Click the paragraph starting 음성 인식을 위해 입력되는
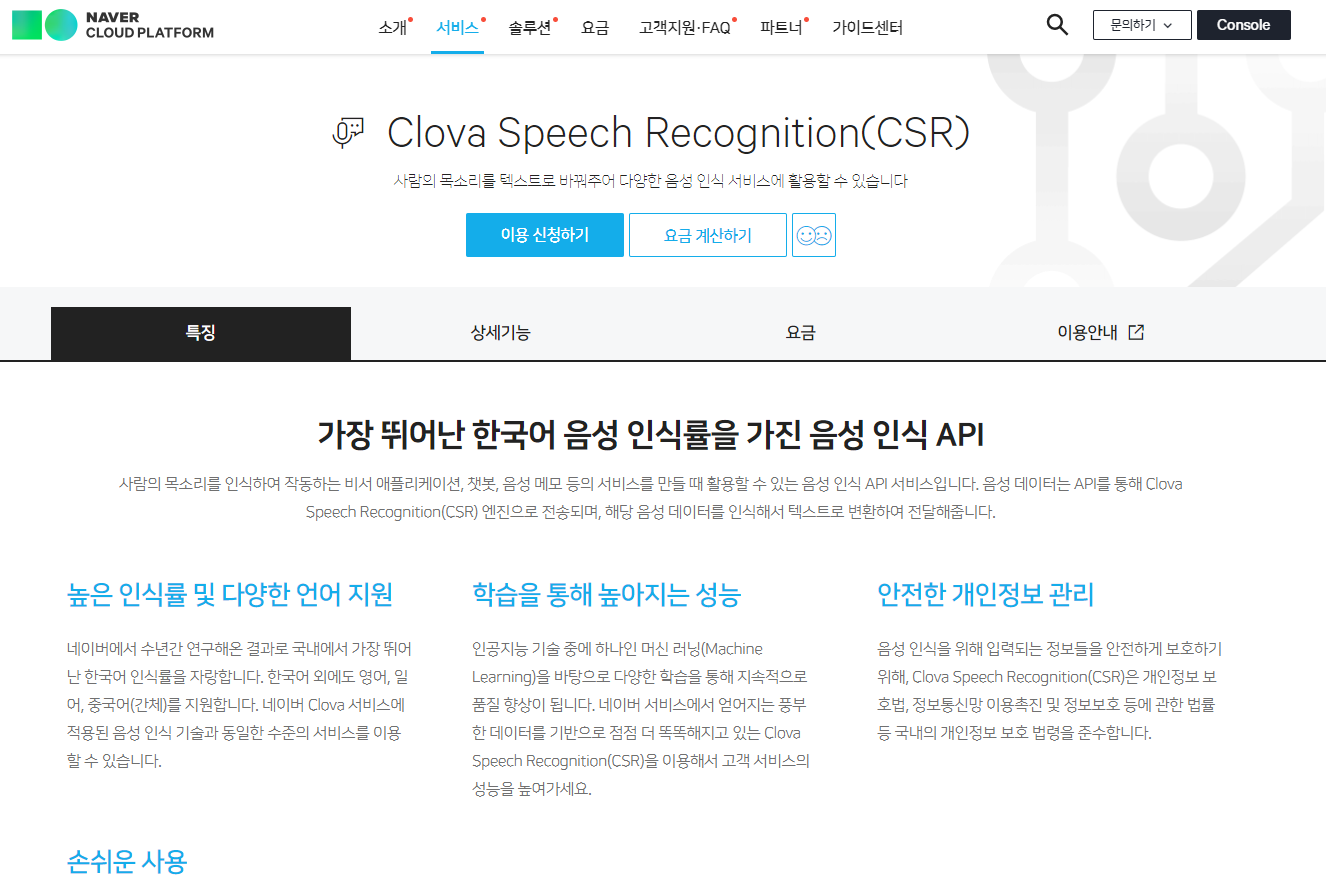The image size is (1326, 892). click(x=1050, y=691)
